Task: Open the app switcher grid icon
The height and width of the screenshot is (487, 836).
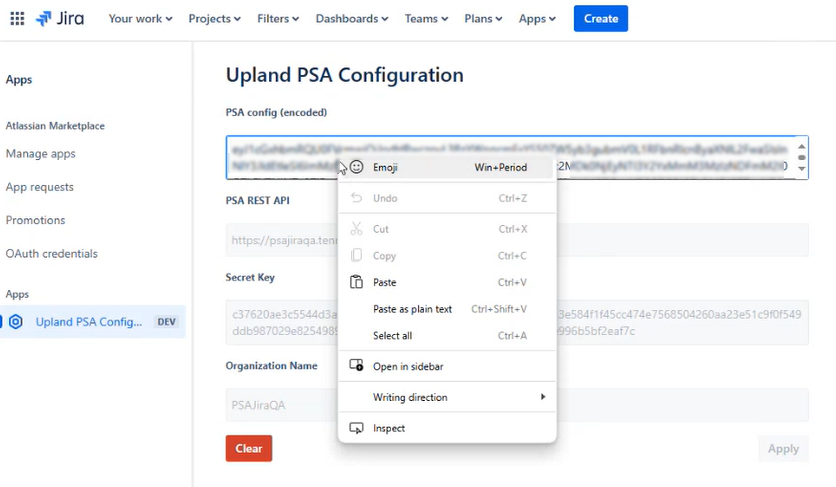Action: (17, 19)
